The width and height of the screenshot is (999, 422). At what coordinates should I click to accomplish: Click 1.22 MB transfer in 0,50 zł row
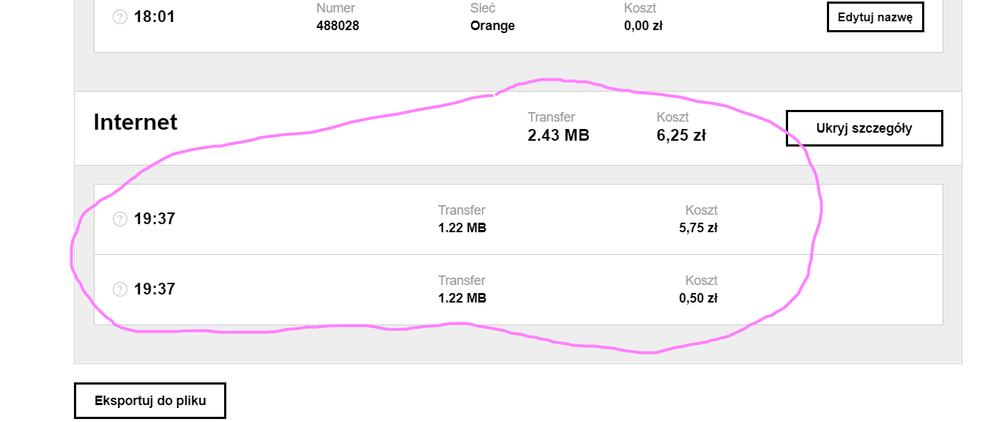[x=462, y=298]
